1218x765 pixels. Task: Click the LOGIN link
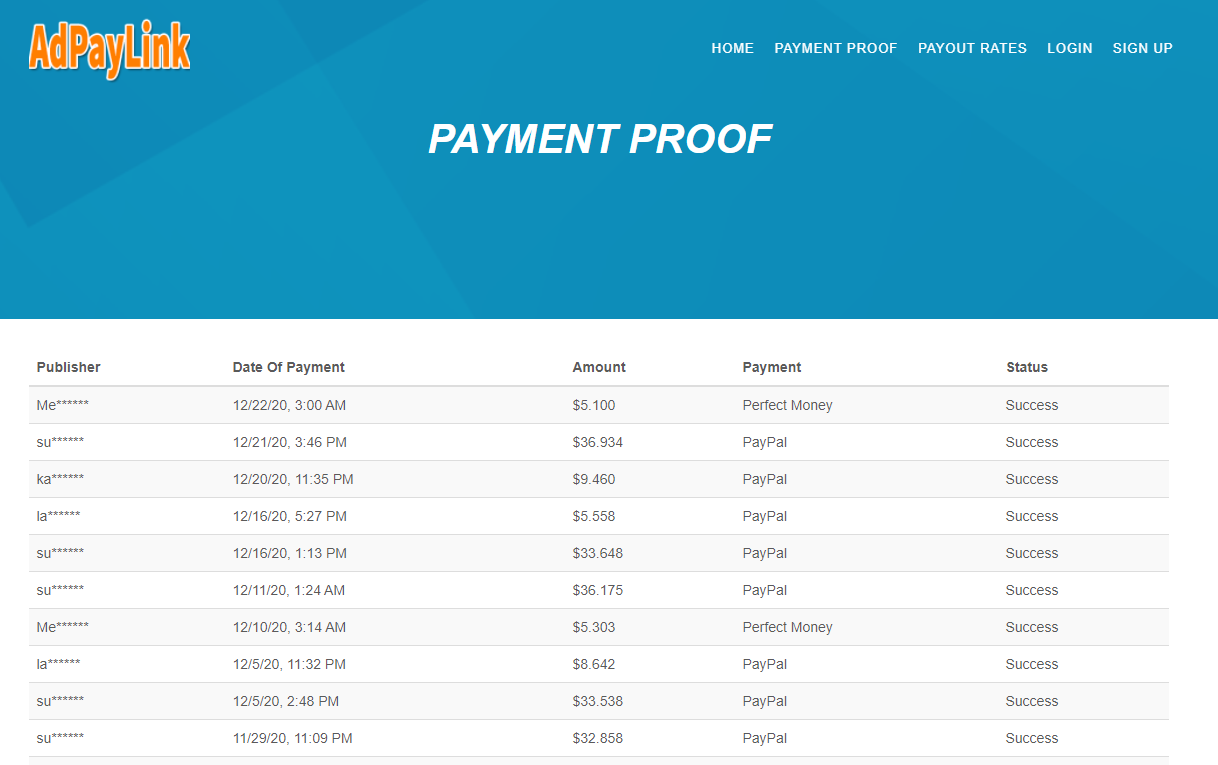coord(1069,48)
